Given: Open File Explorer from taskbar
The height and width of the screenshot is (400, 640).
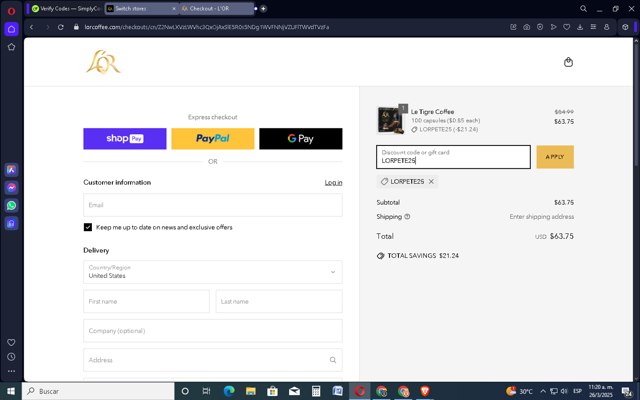Looking at the screenshot, I should click(x=251, y=391).
